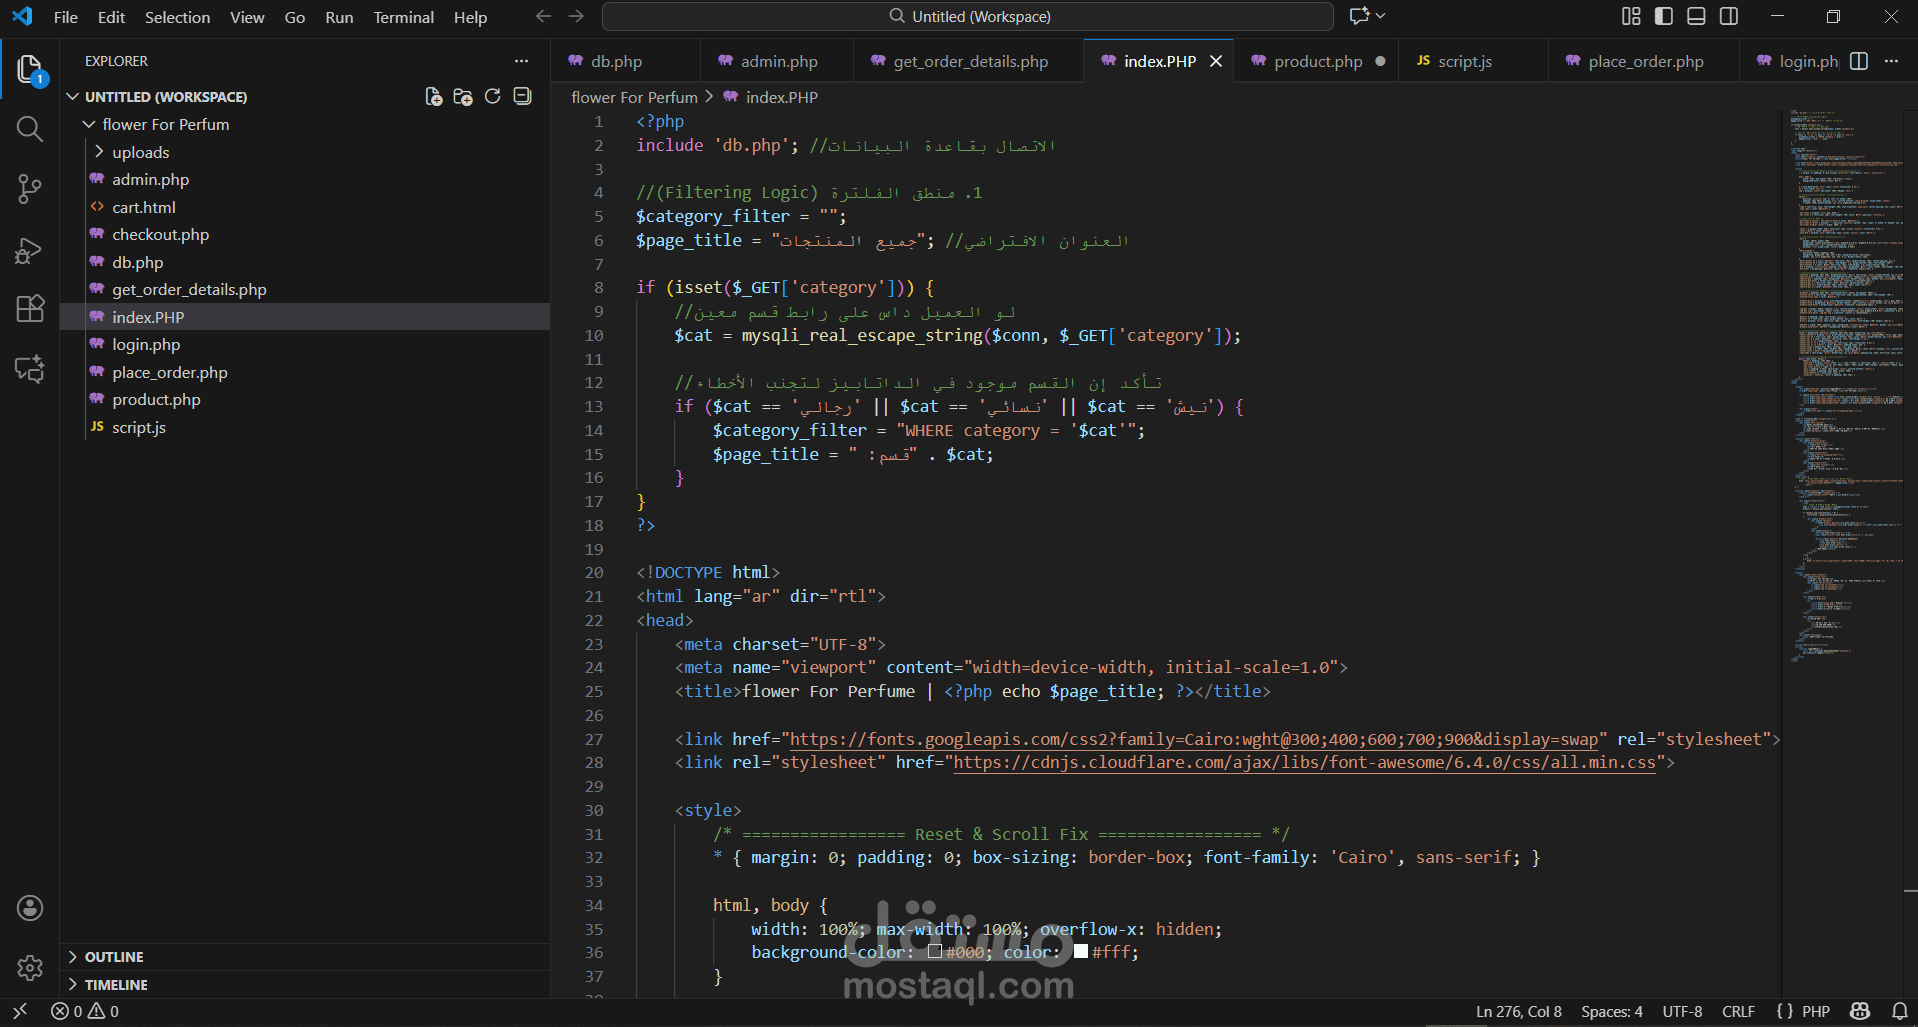Open Run and Debug view

tap(30, 250)
